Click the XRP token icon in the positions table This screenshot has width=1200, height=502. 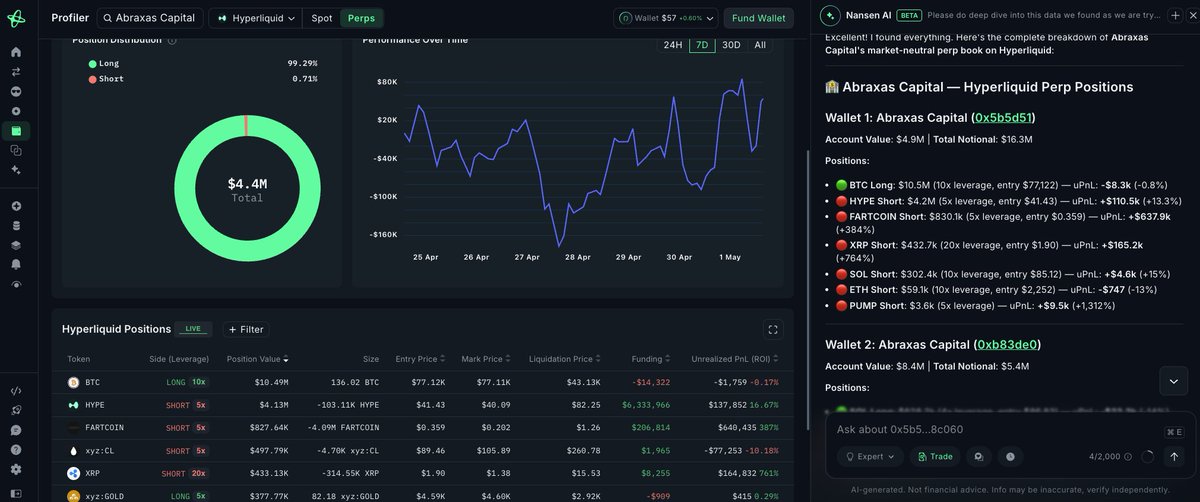coord(72,473)
